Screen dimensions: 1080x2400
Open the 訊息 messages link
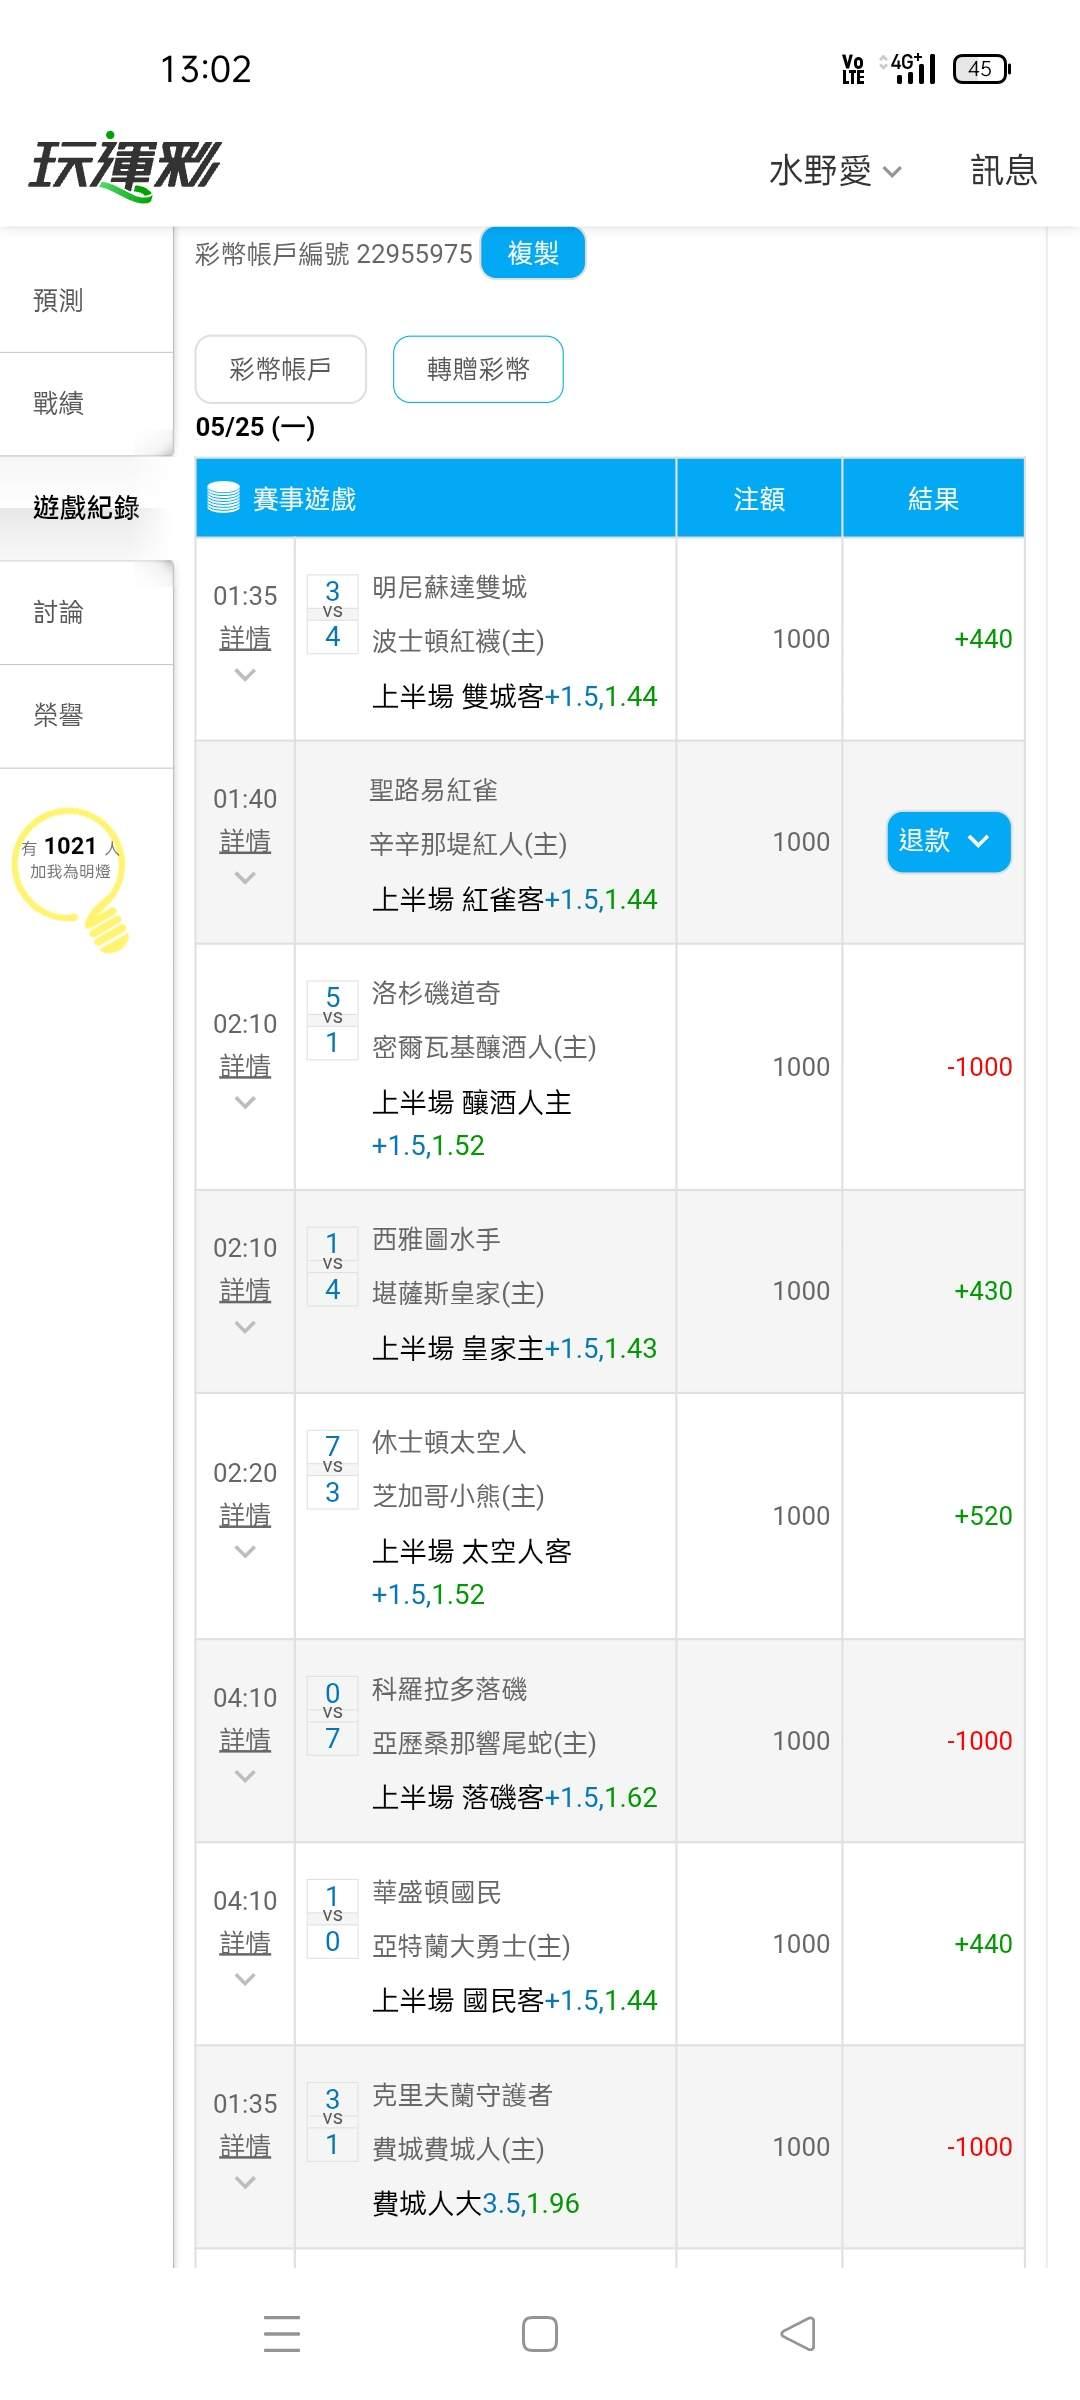1004,170
